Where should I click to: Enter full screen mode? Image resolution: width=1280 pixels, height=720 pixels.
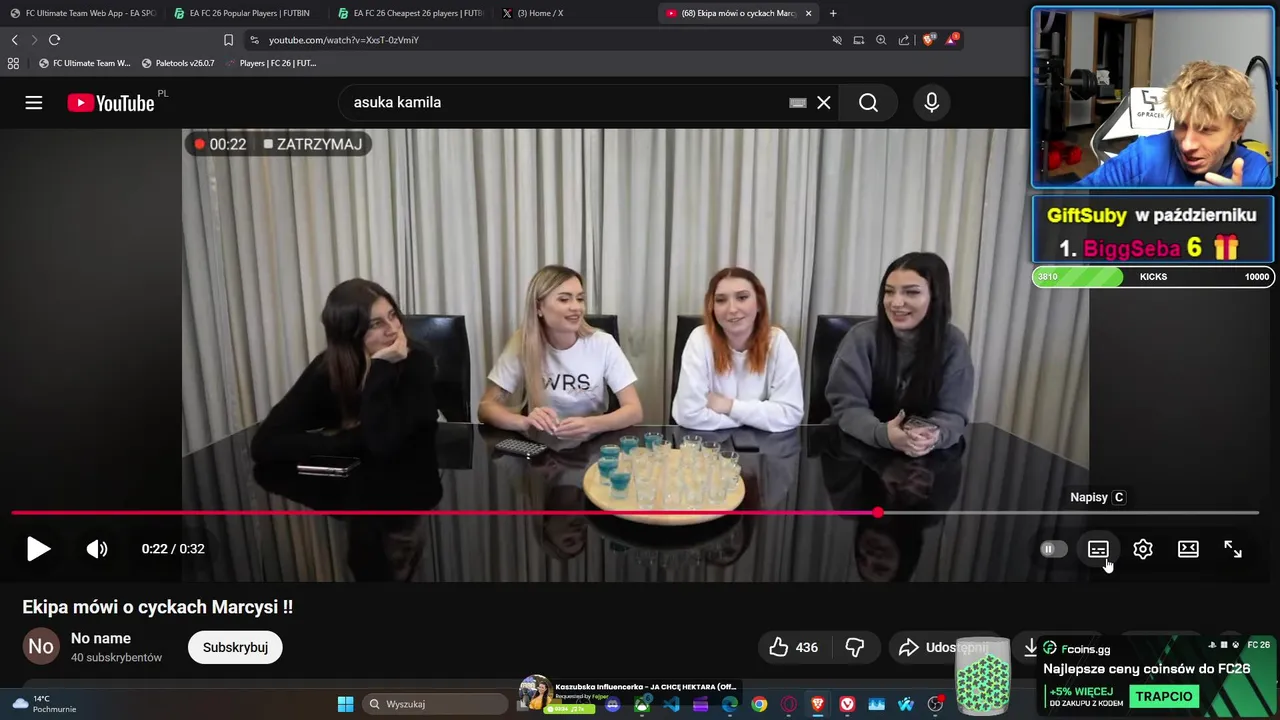point(1233,549)
